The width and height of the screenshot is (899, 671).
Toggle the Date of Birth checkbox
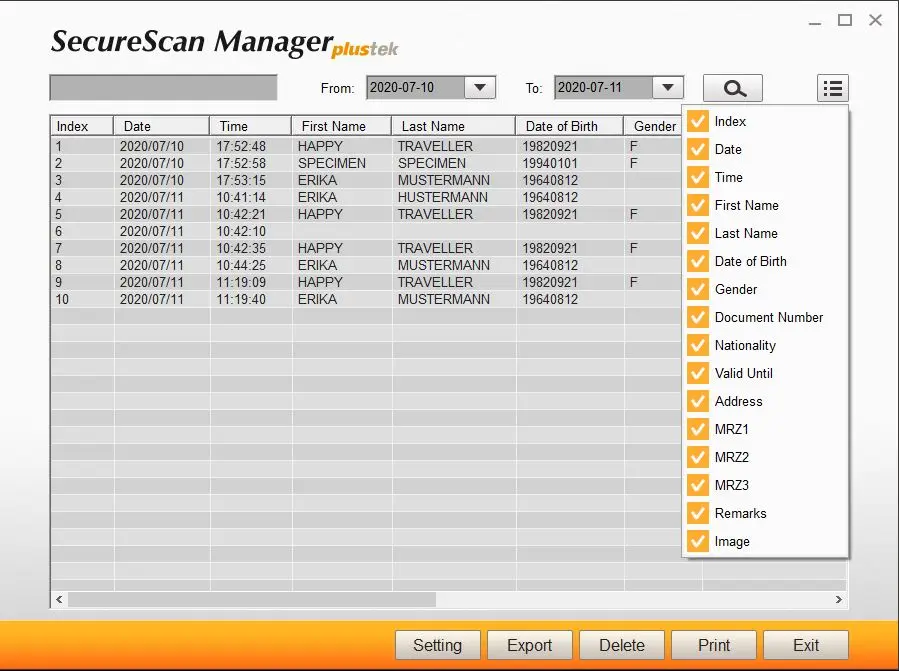coord(698,261)
